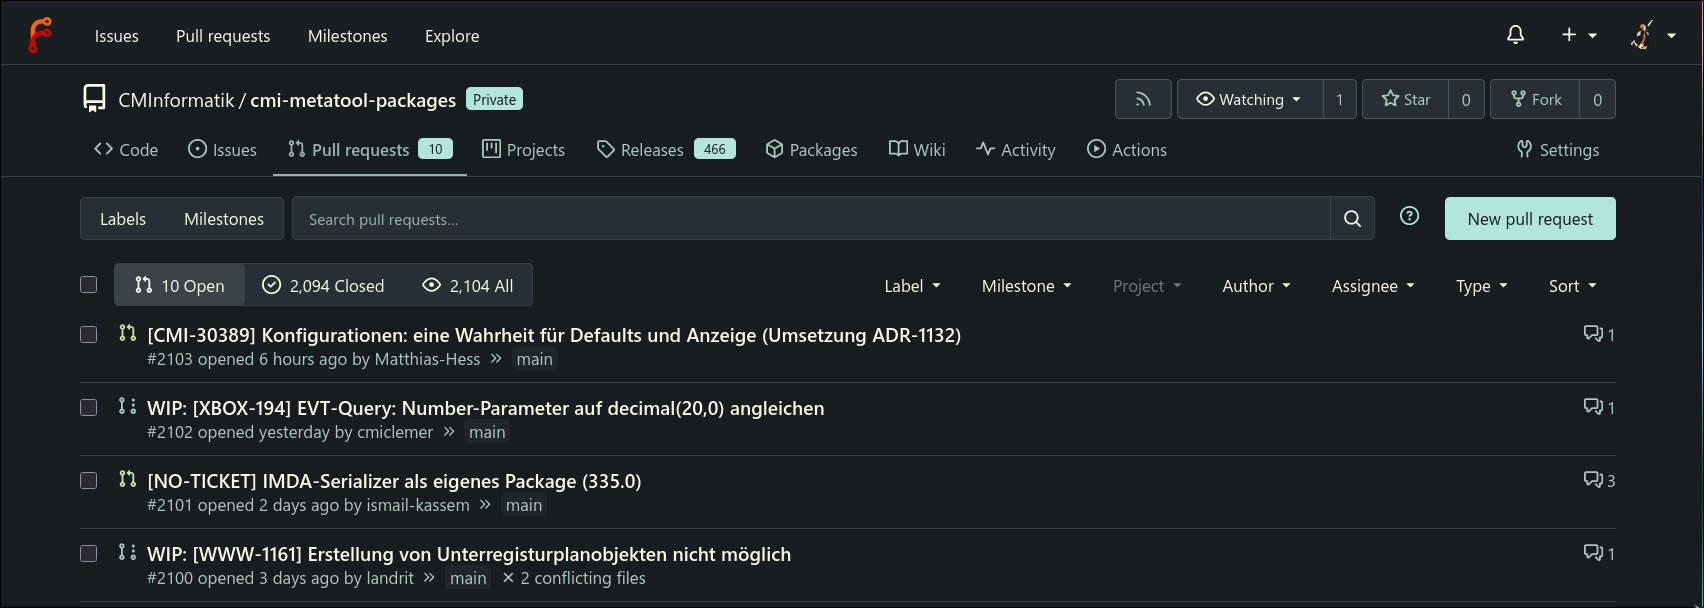Image resolution: width=1704 pixels, height=608 pixels.
Task: Check the box for CMI-30389 pull request
Action: point(89,334)
